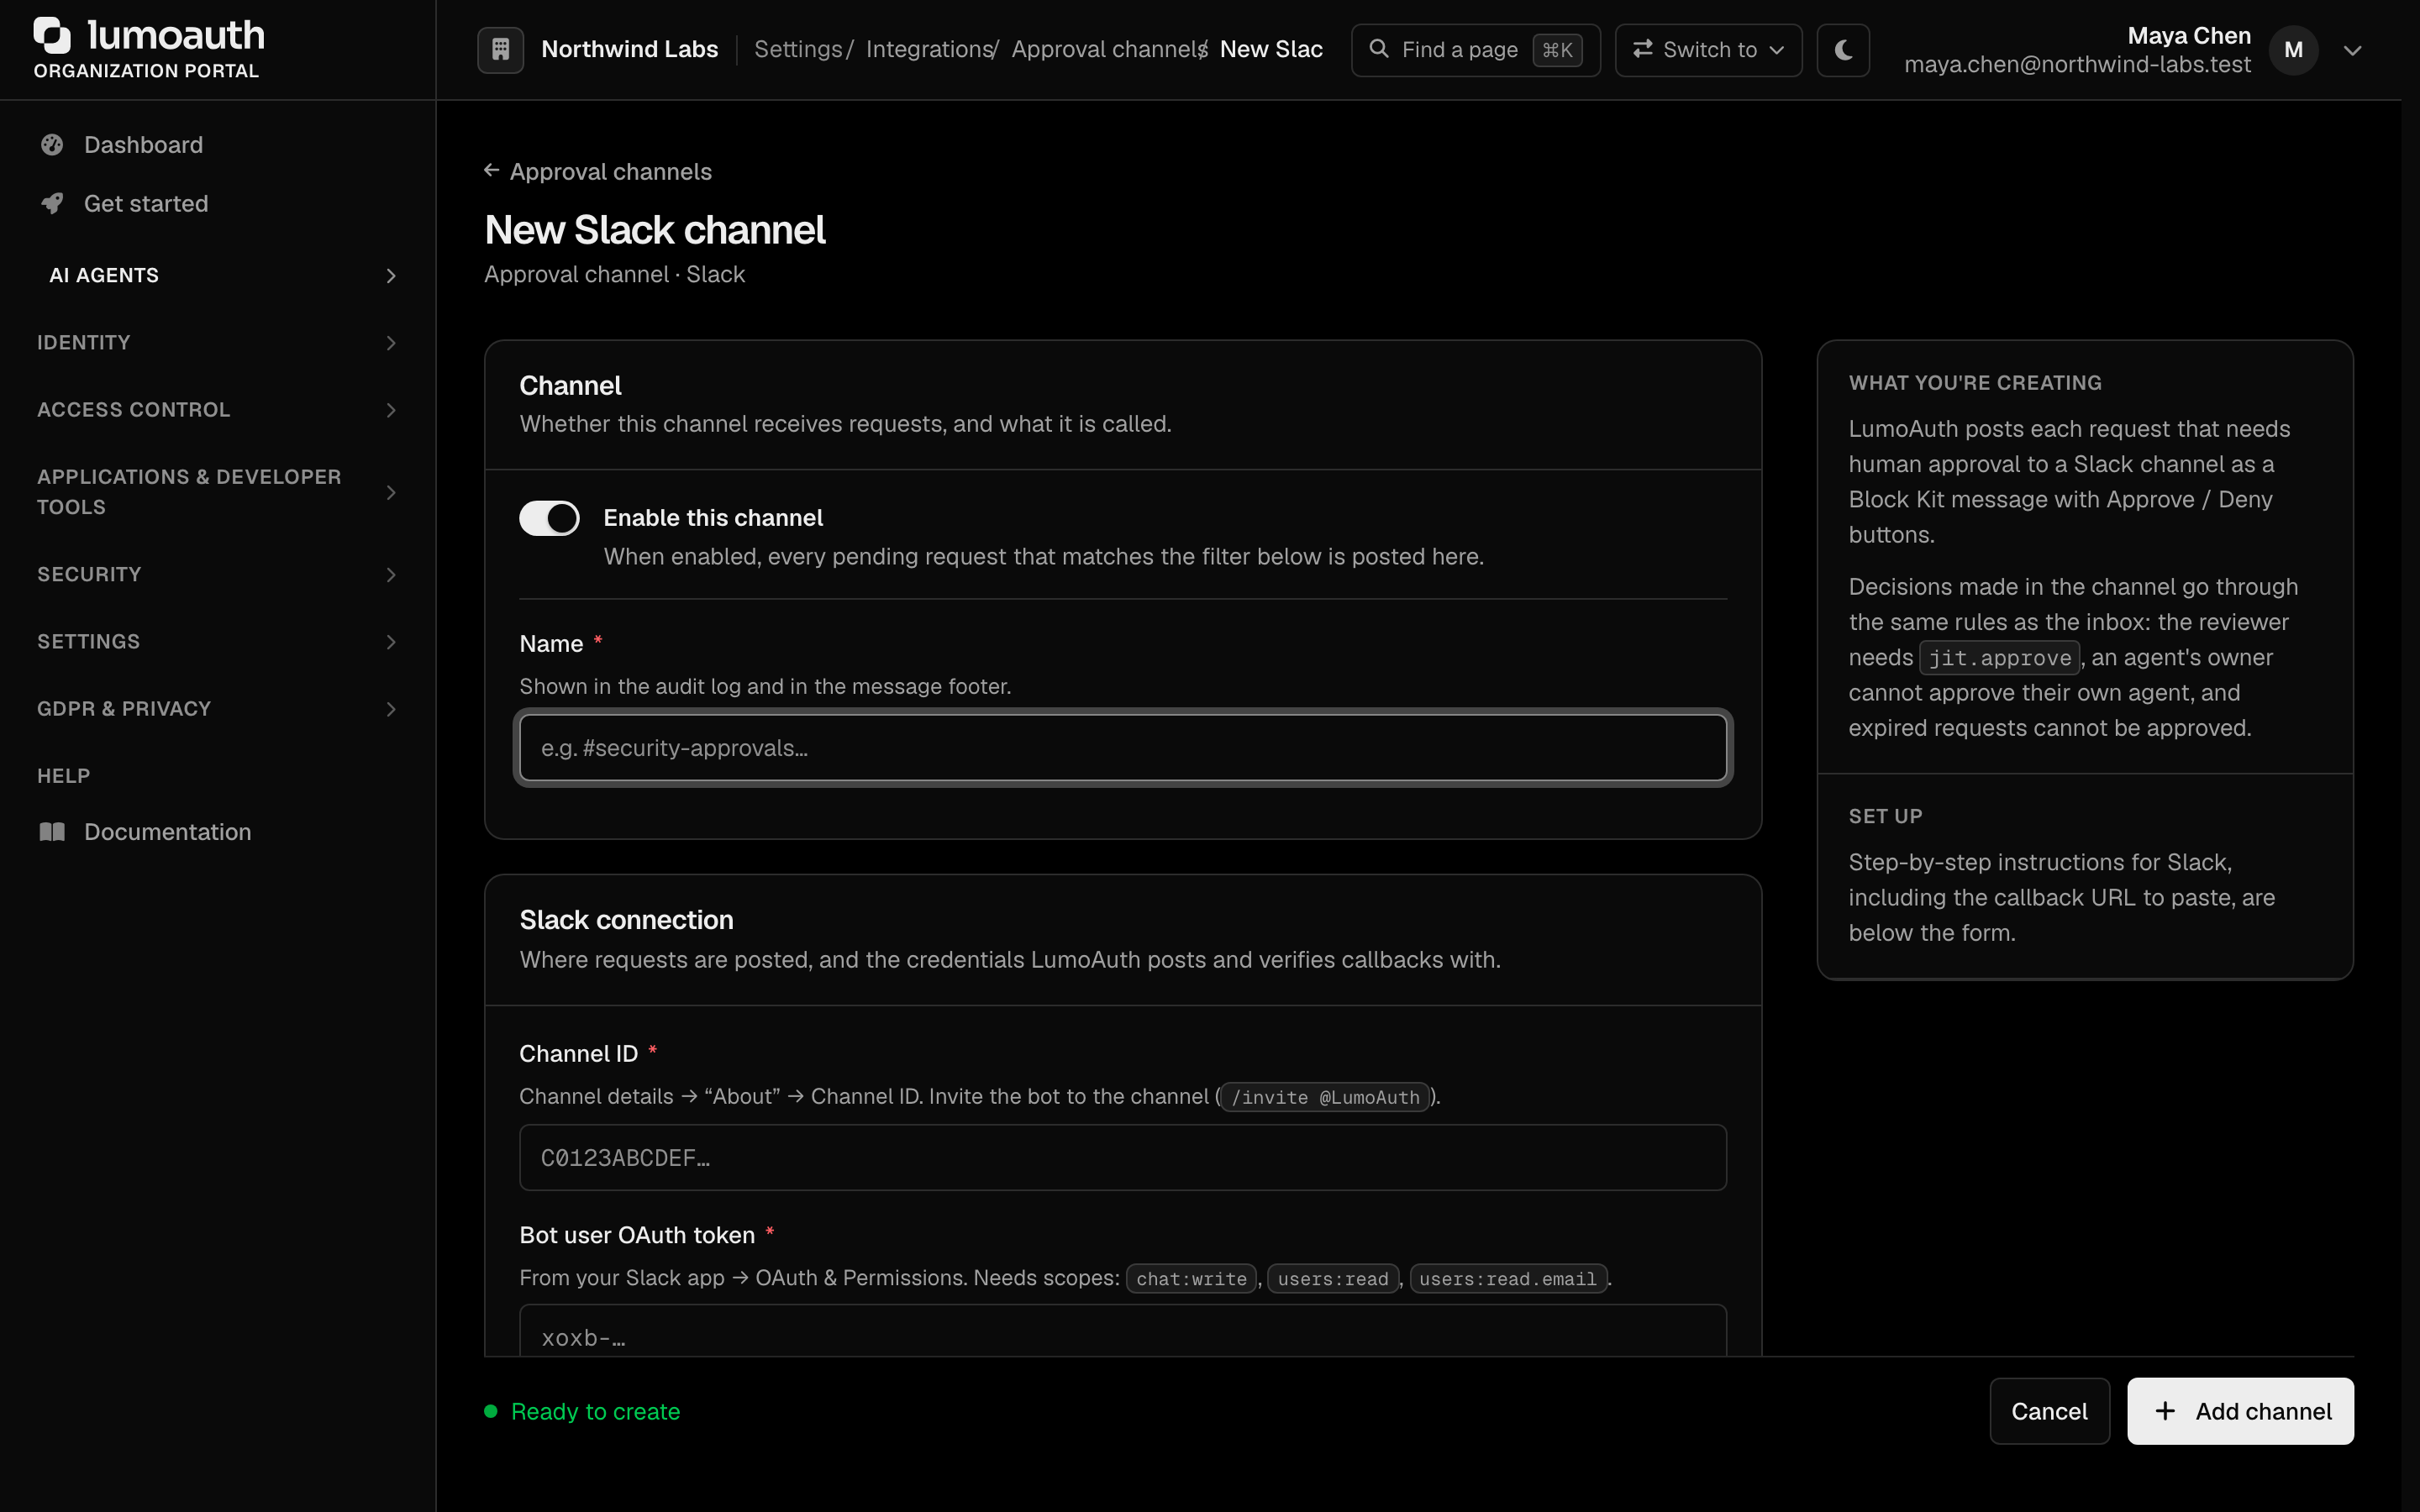Expand the Security sidebar section
The width and height of the screenshot is (2420, 1512).
(218, 574)
